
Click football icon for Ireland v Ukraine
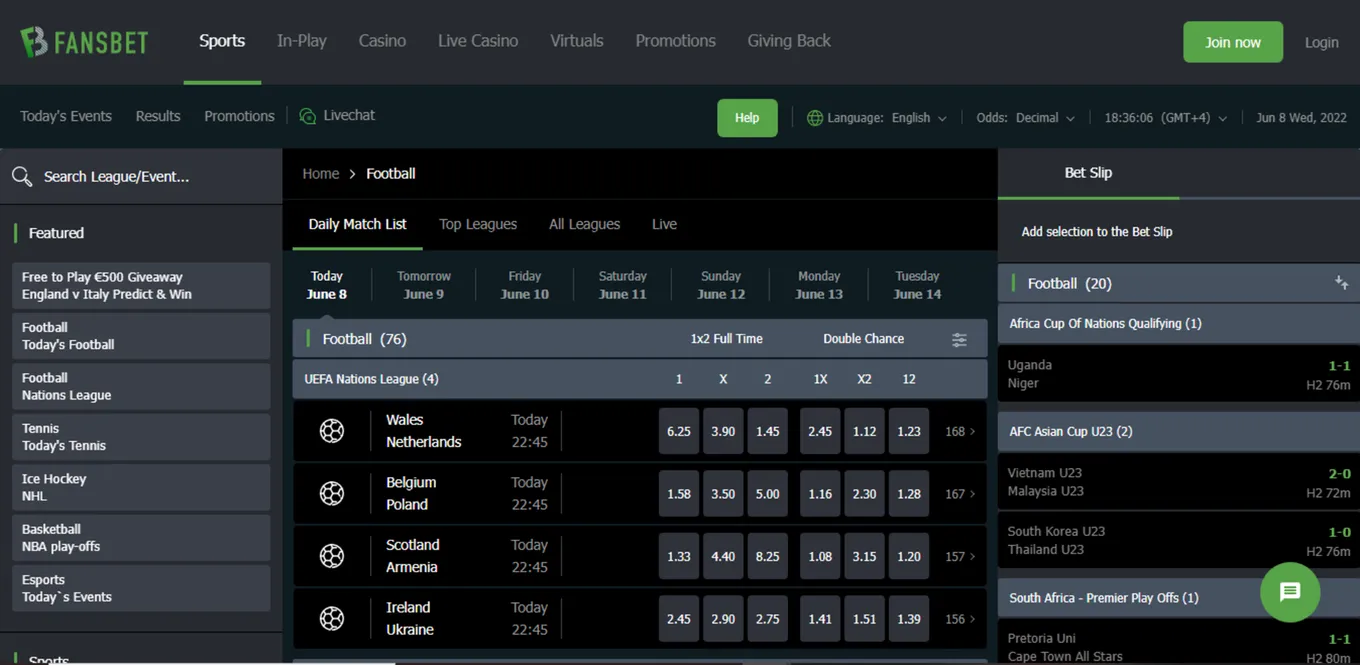332,619
